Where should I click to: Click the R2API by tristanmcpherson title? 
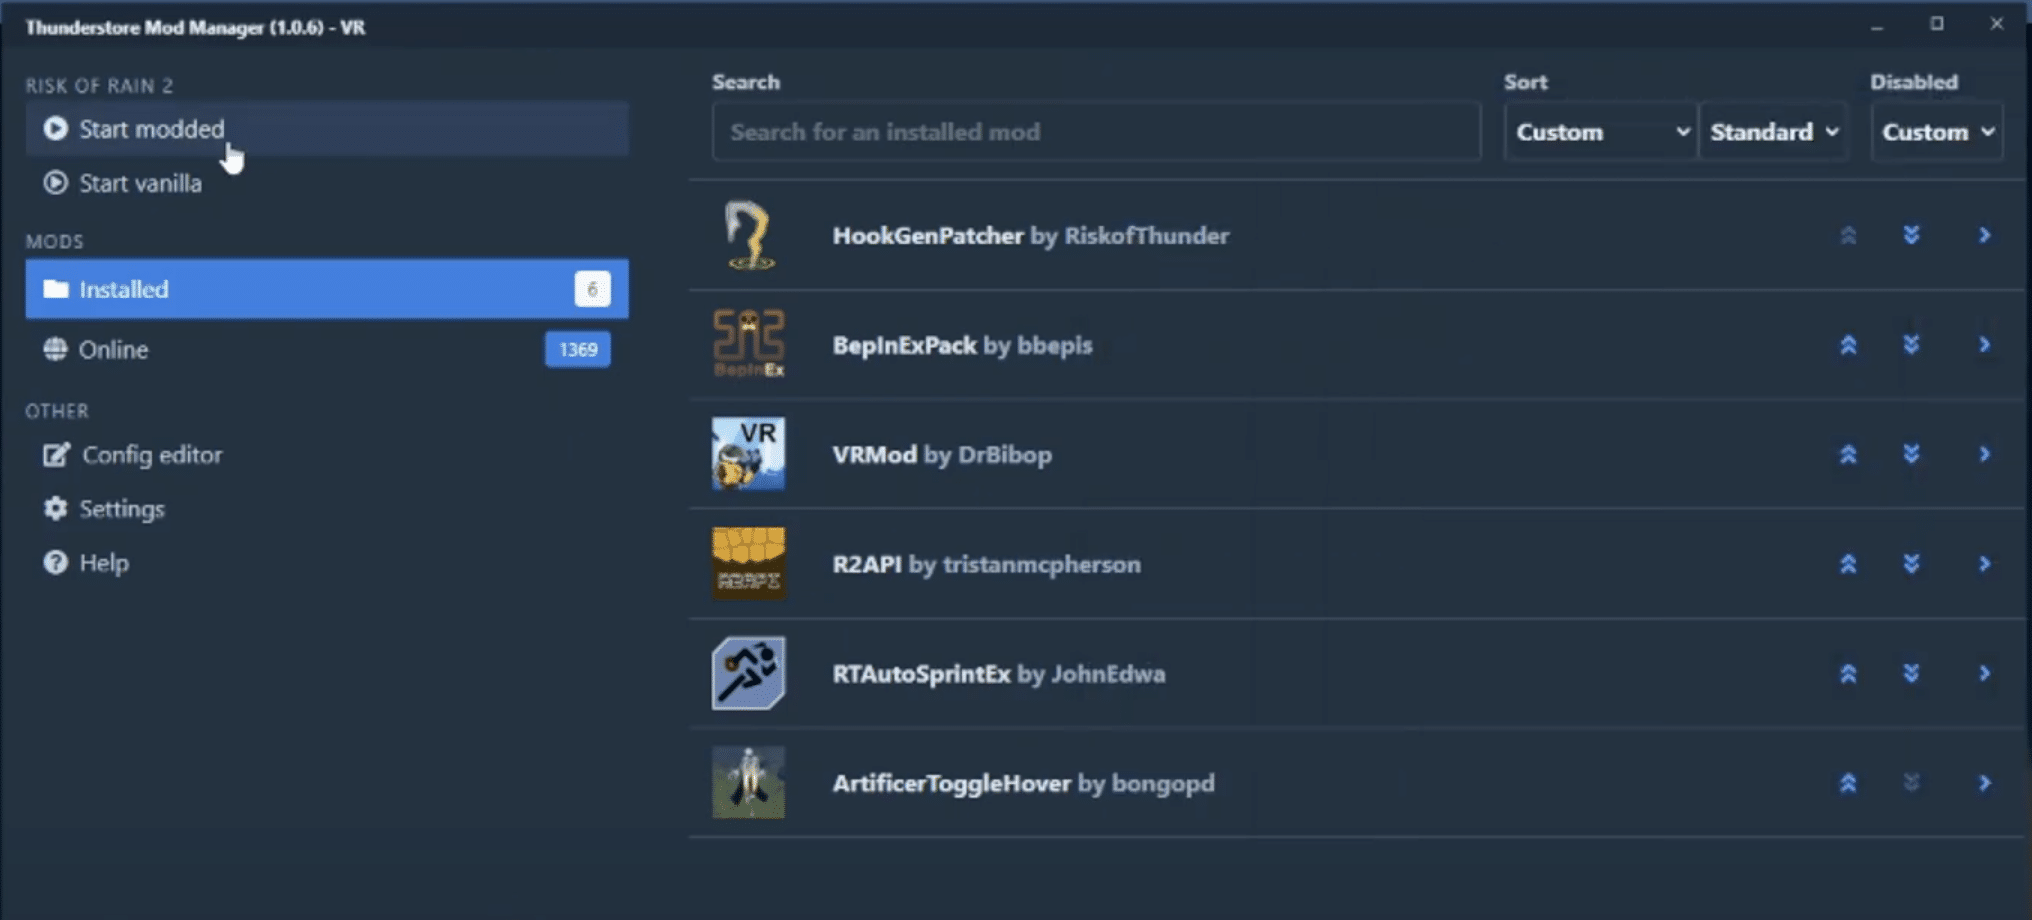pyautogui.click(x=986, y=564)
